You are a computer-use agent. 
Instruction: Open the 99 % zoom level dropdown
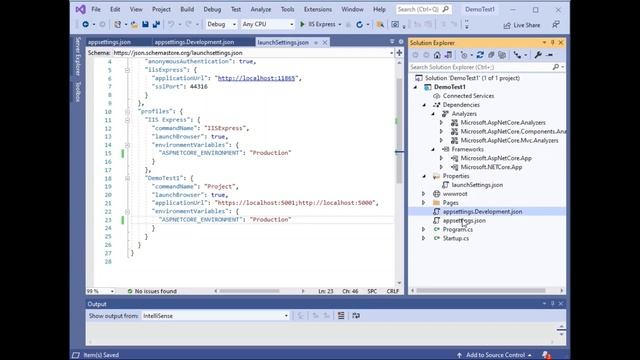112,291
